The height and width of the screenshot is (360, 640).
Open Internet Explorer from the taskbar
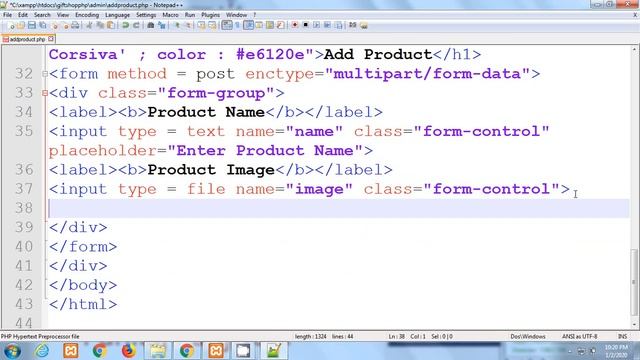pos(42,351)
